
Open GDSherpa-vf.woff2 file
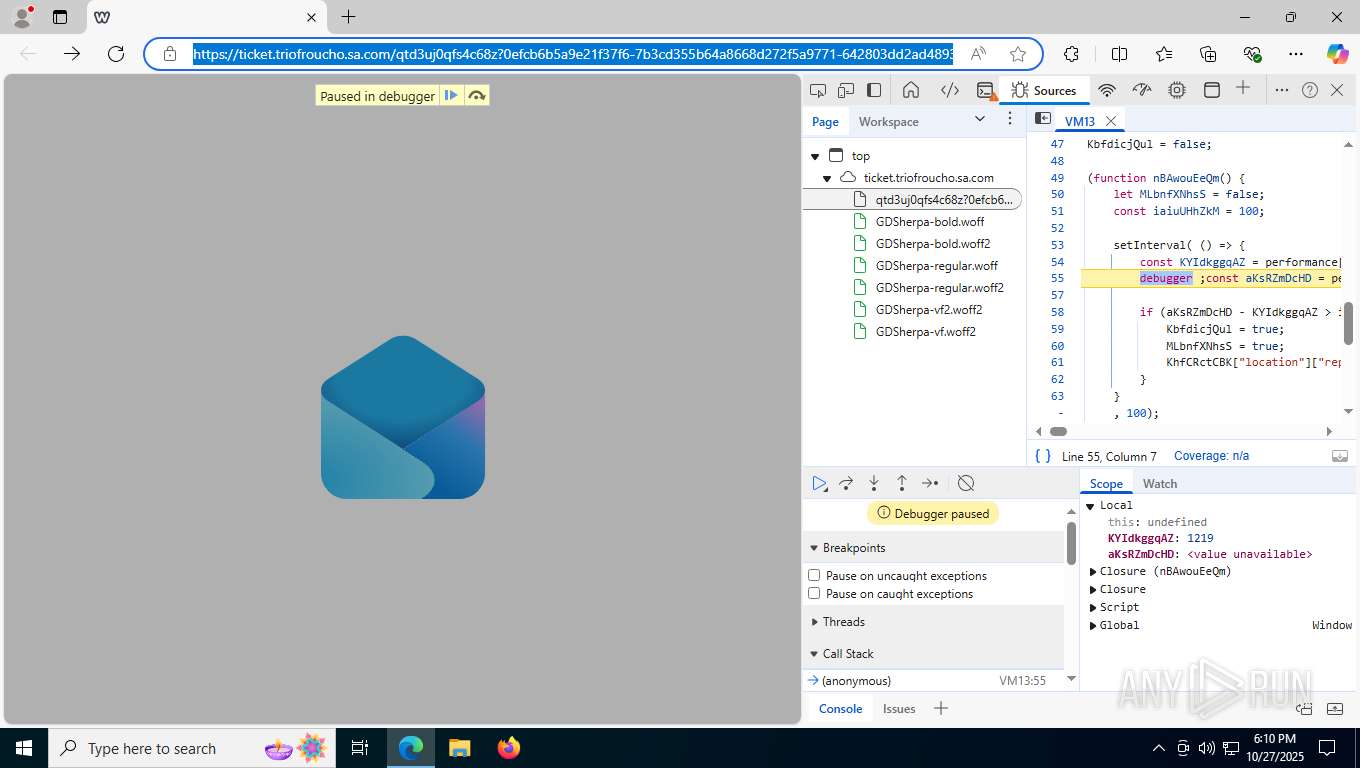[x=925, y=331]
